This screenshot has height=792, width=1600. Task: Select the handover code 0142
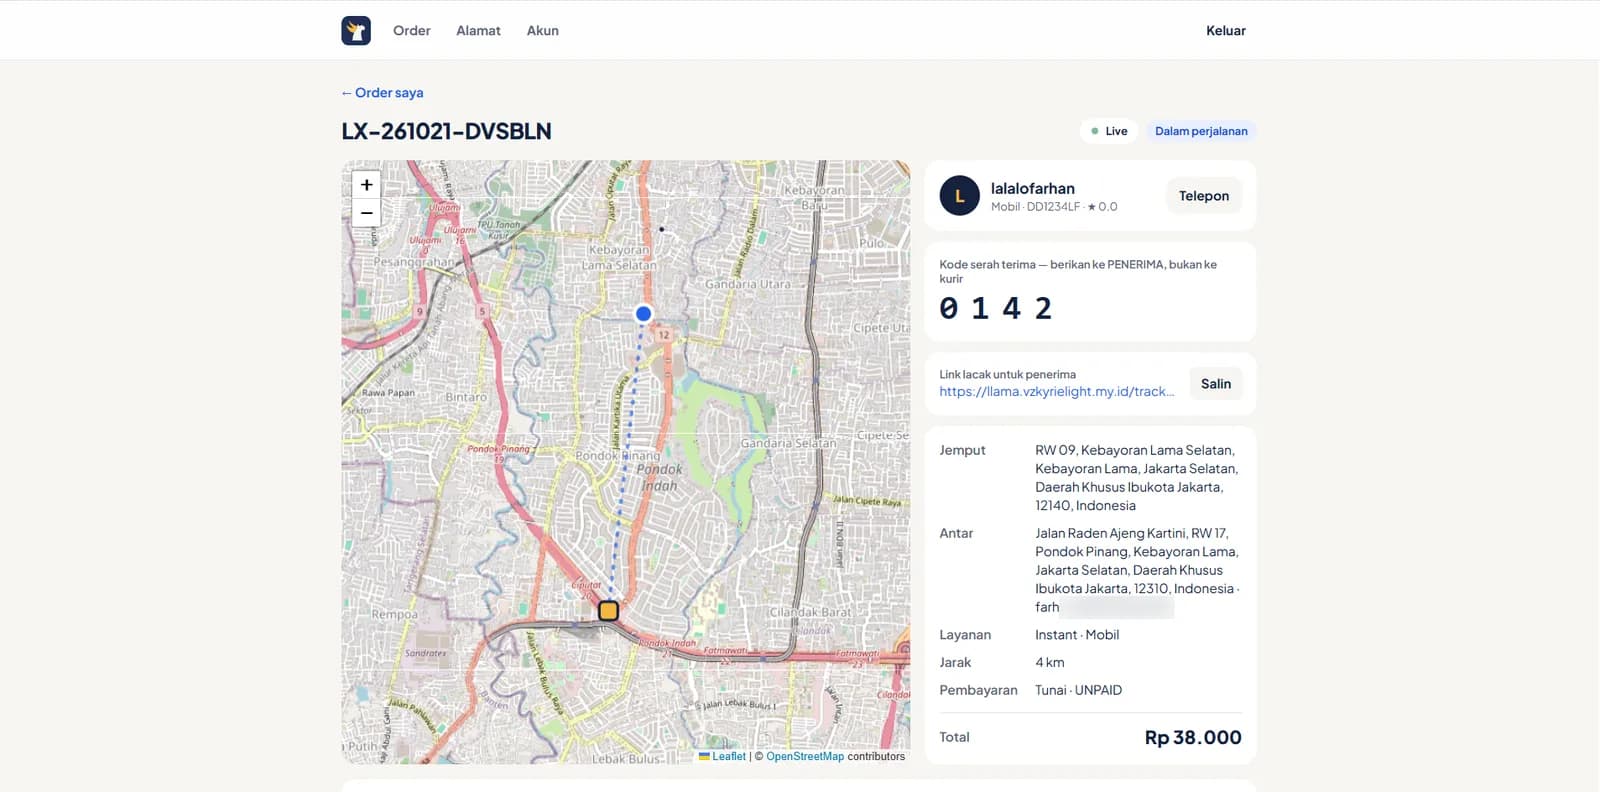[995, 308]
